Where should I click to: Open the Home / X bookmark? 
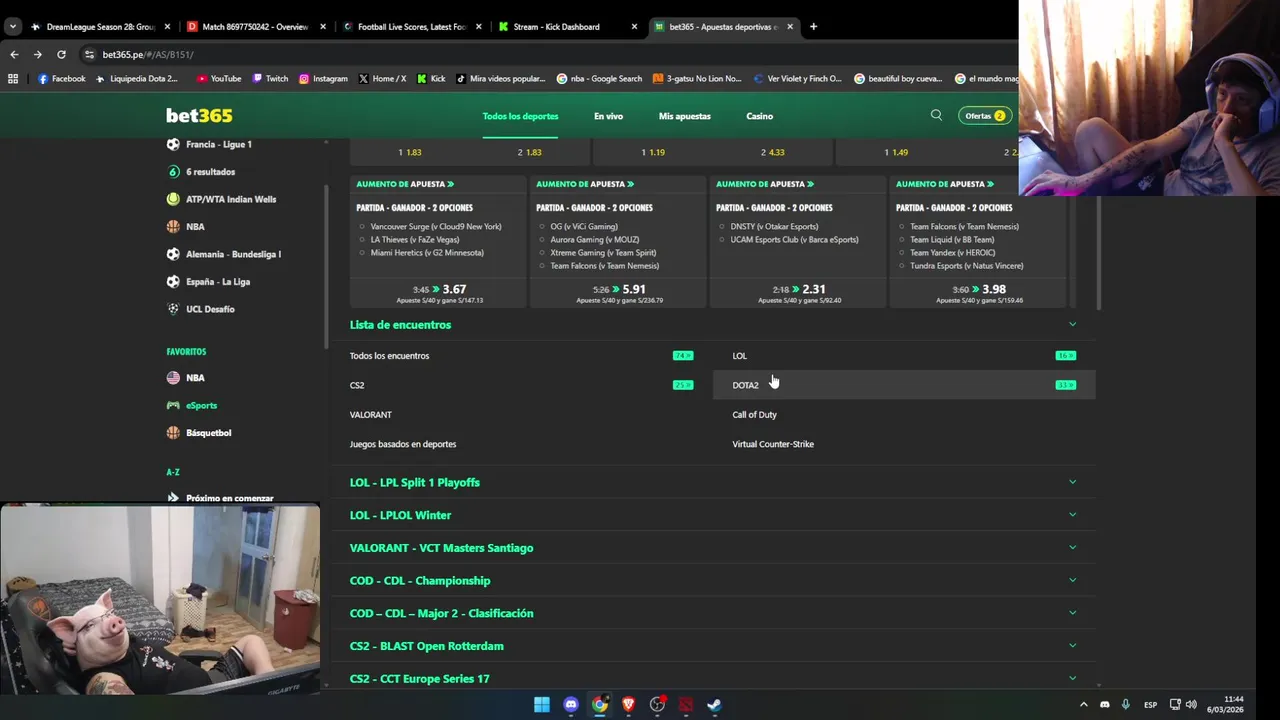pyautogui.click(x=382, y=78)
